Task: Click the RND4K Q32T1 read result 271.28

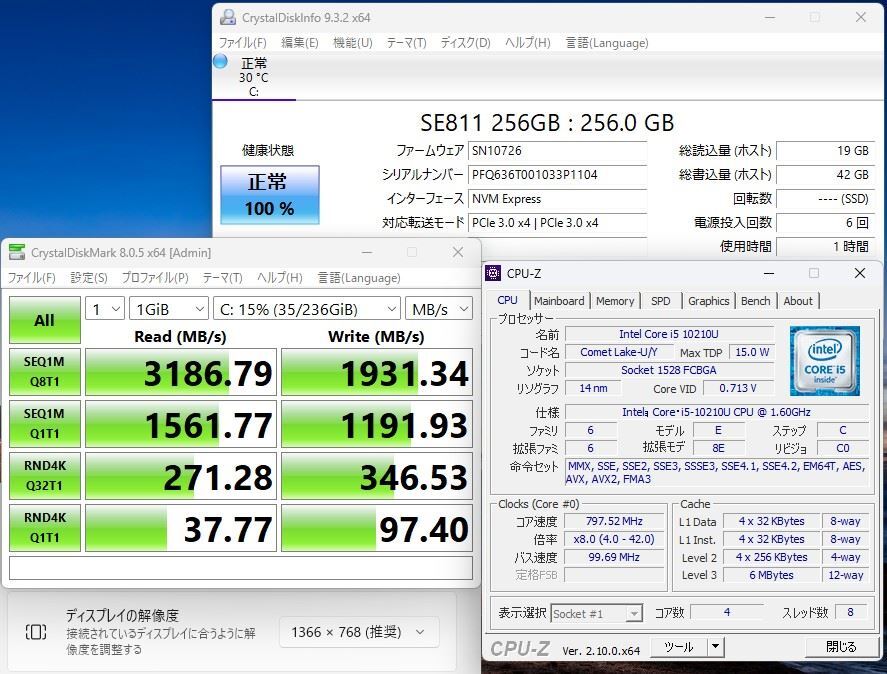Action: (x=181, y=476)
